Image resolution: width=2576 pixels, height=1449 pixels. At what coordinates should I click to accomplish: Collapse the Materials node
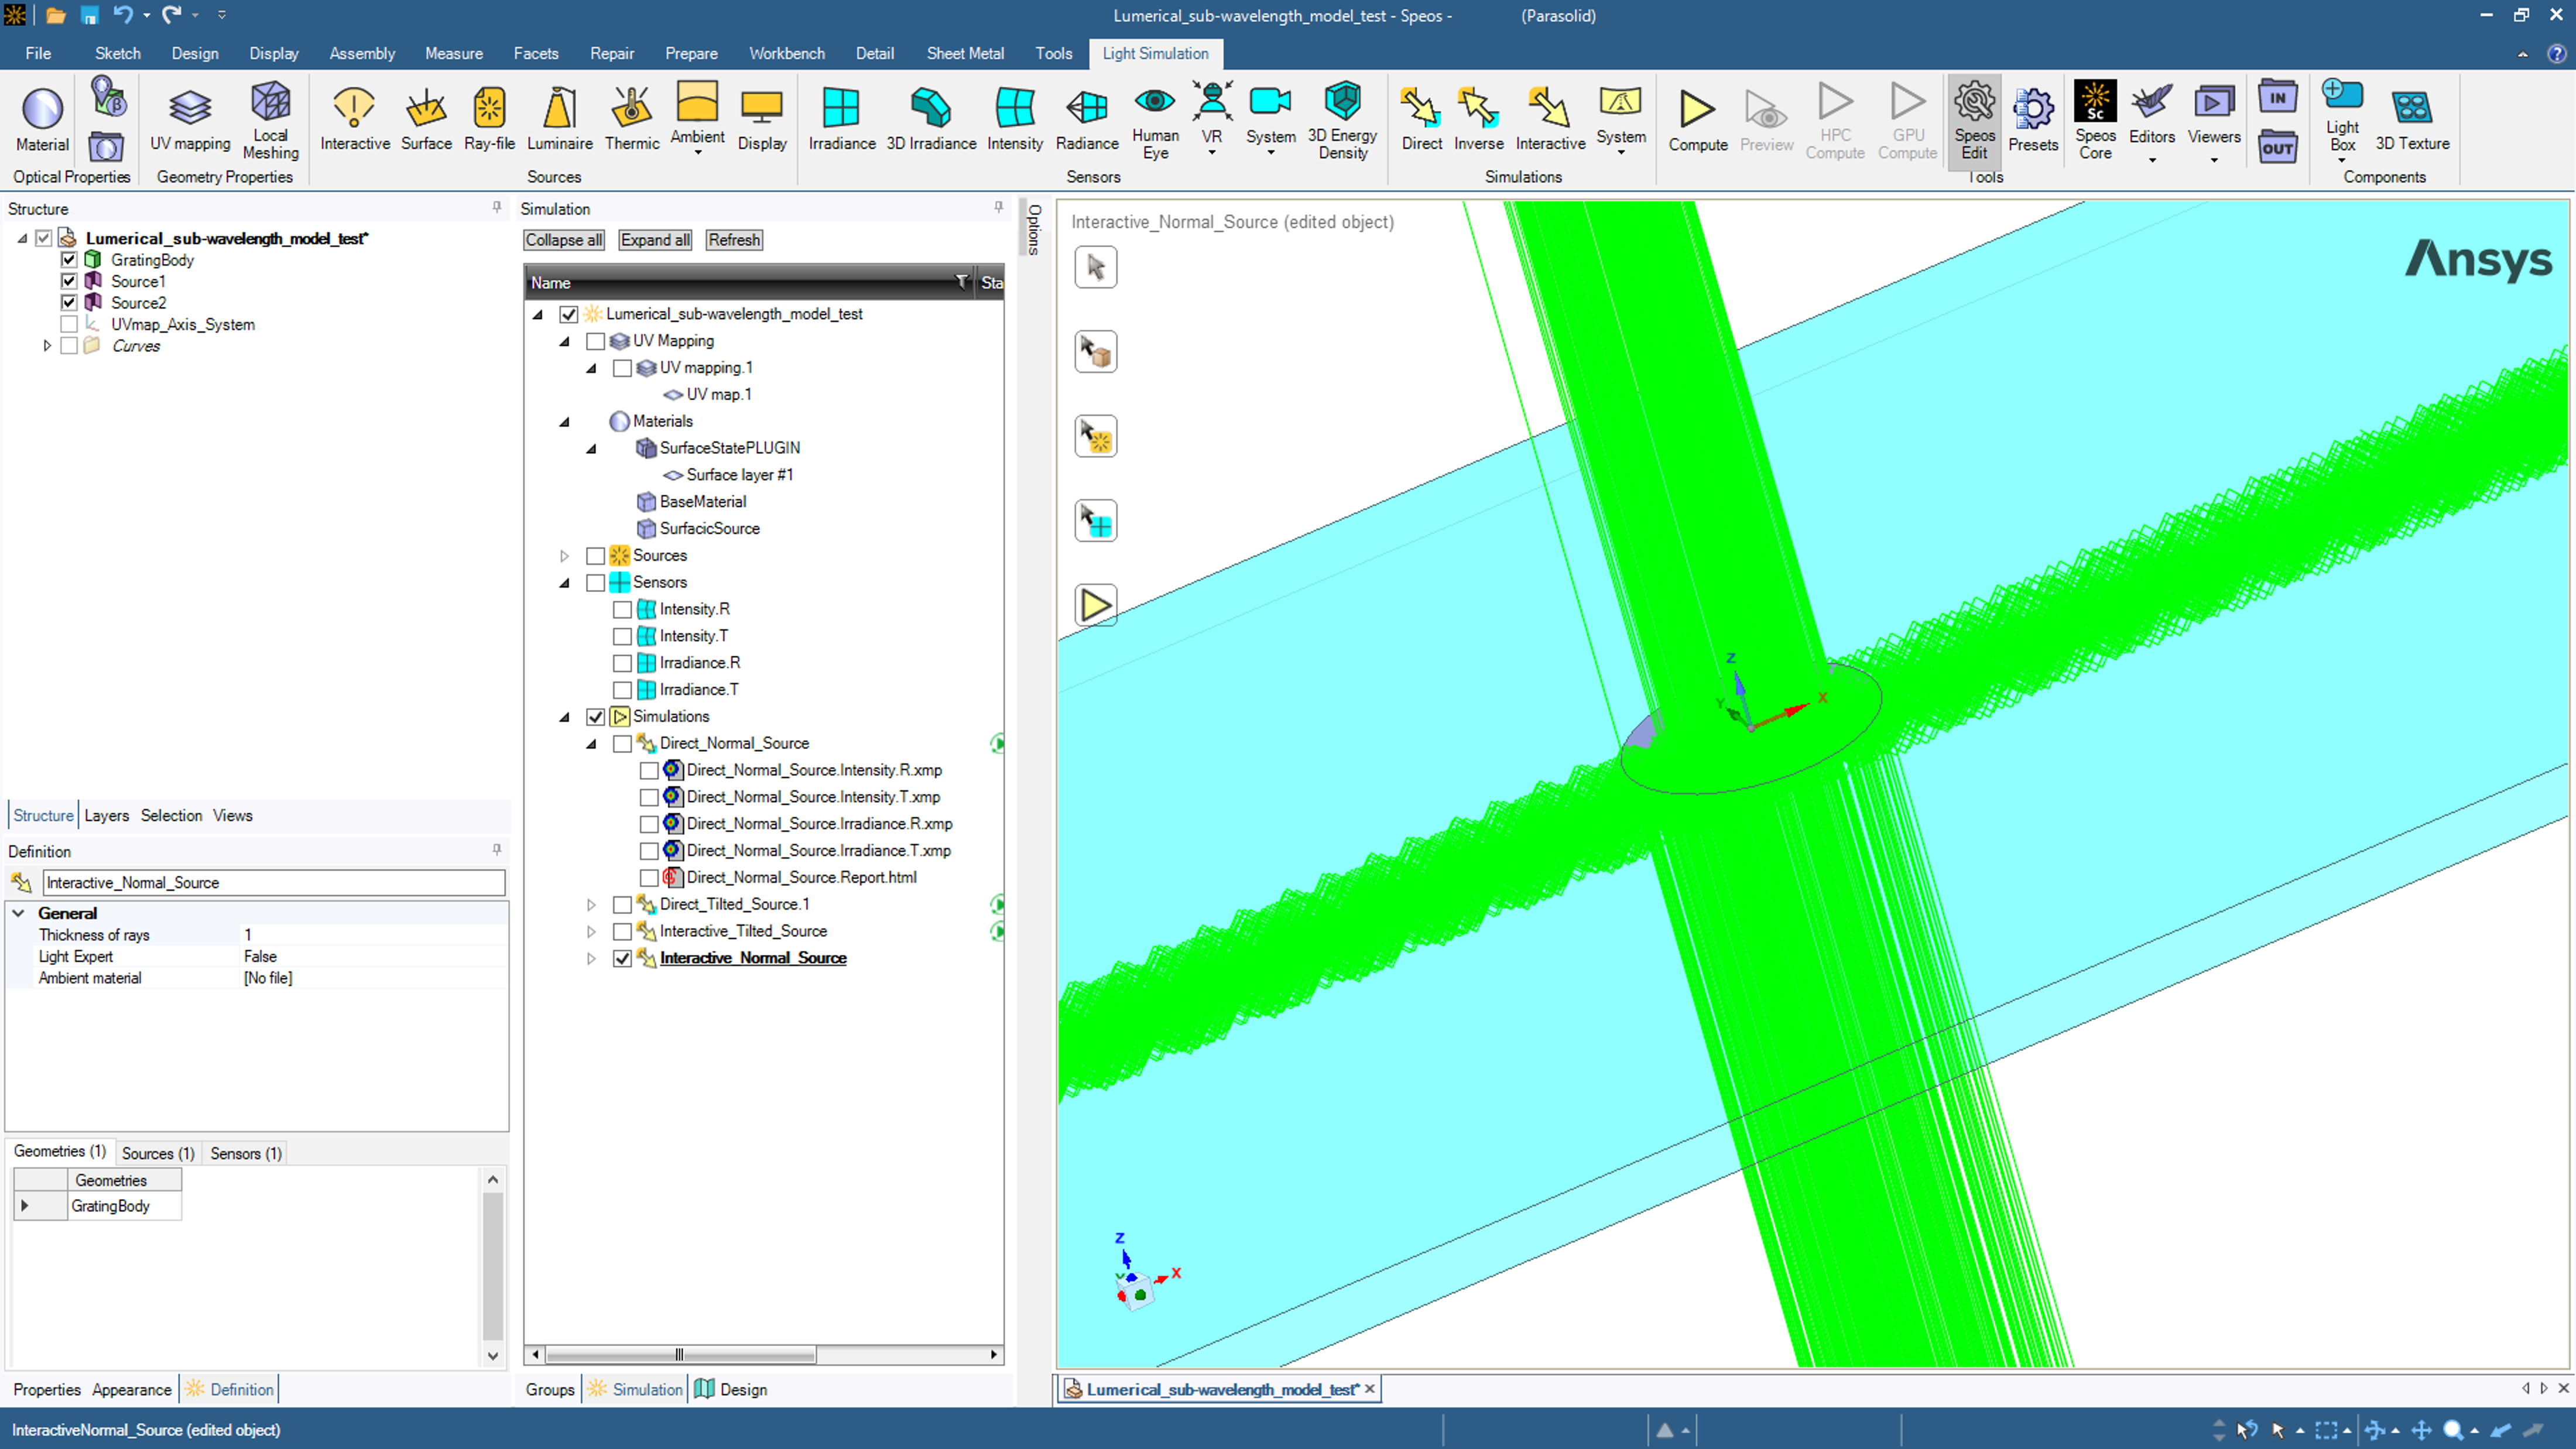click(564, 422)
